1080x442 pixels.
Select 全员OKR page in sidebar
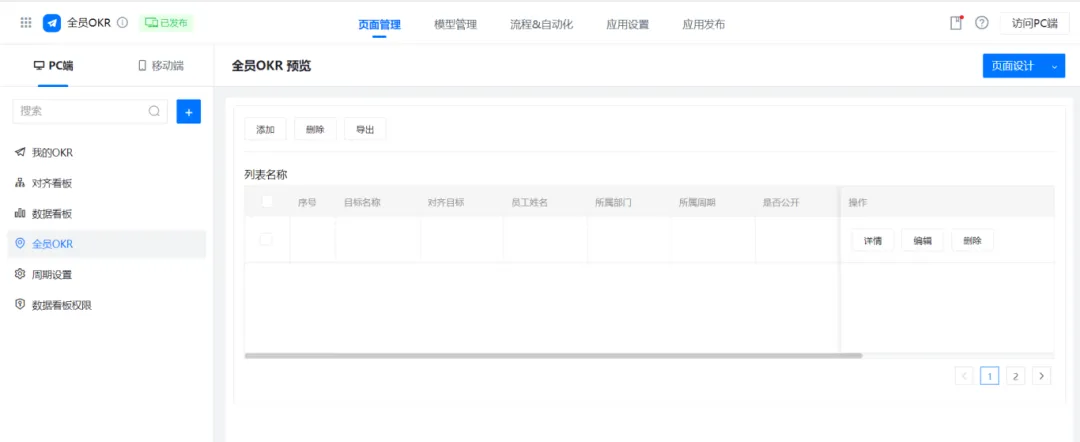point(107,244)
